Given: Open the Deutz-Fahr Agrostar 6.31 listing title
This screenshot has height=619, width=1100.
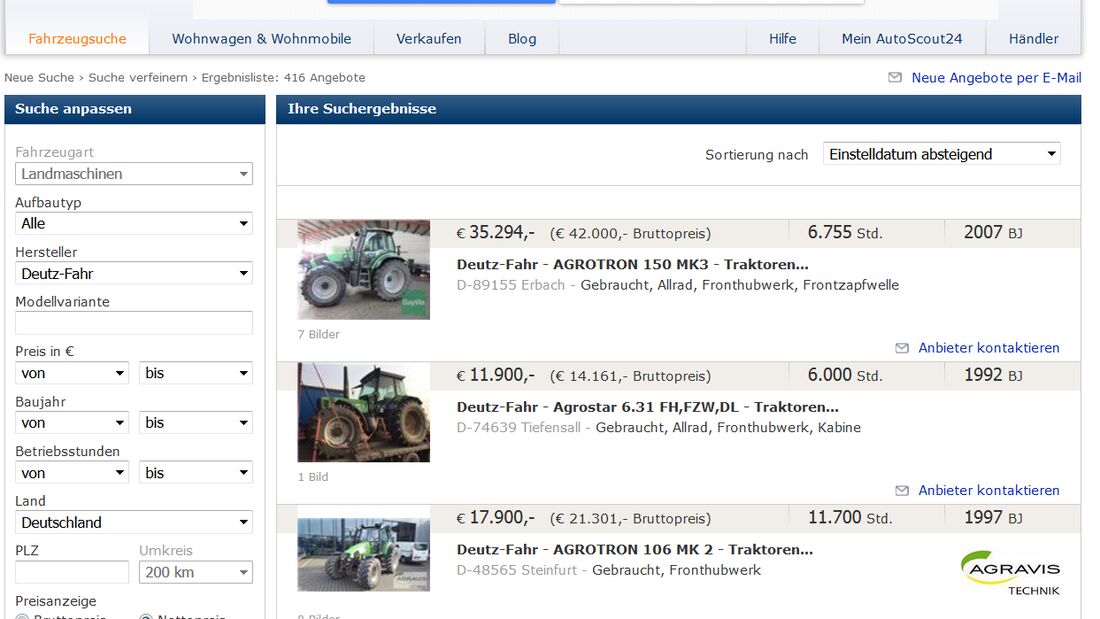Looking at the screenshot, I should click(x=647, y=407).
